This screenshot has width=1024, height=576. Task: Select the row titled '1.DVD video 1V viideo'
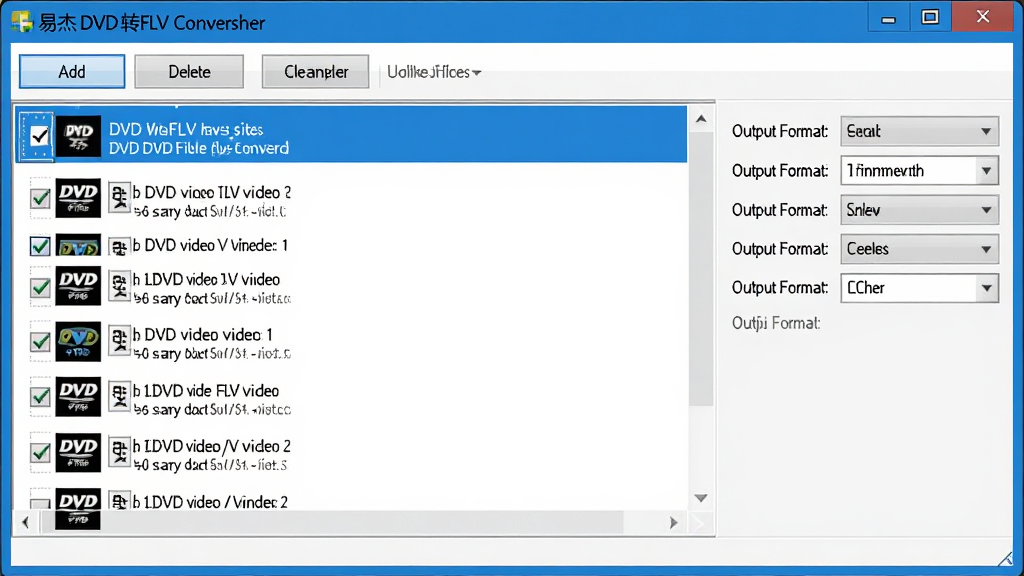(x=351, y=287)
